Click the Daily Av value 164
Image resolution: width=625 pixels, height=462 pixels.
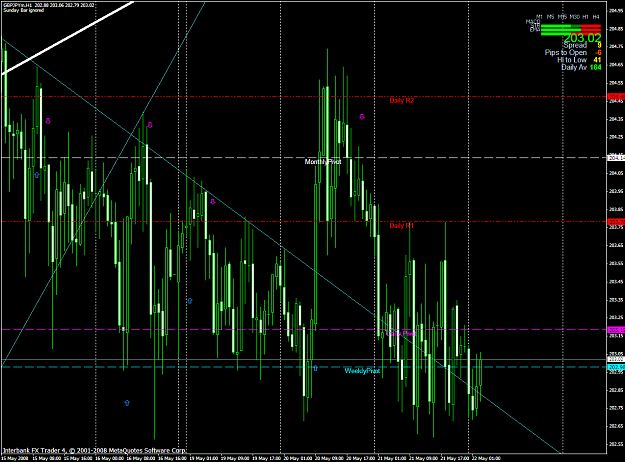(596, 67)
